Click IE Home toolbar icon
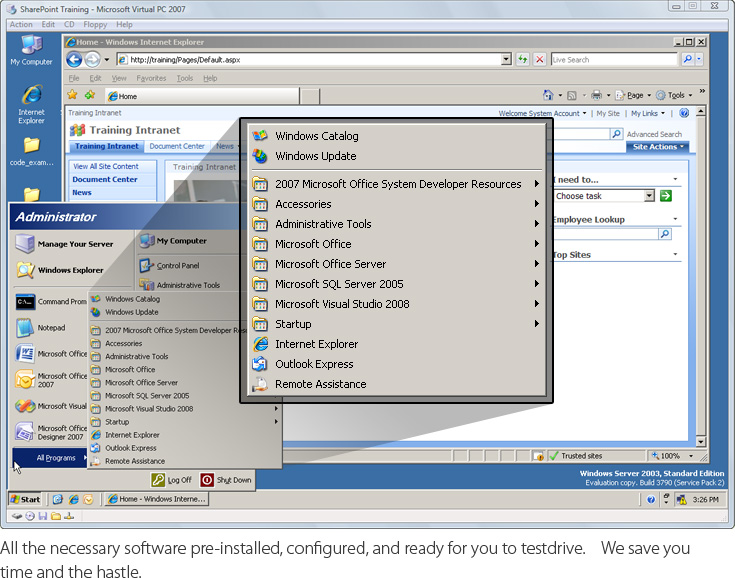Viewport: 735px width, 578px height. (x=548, y=95)
